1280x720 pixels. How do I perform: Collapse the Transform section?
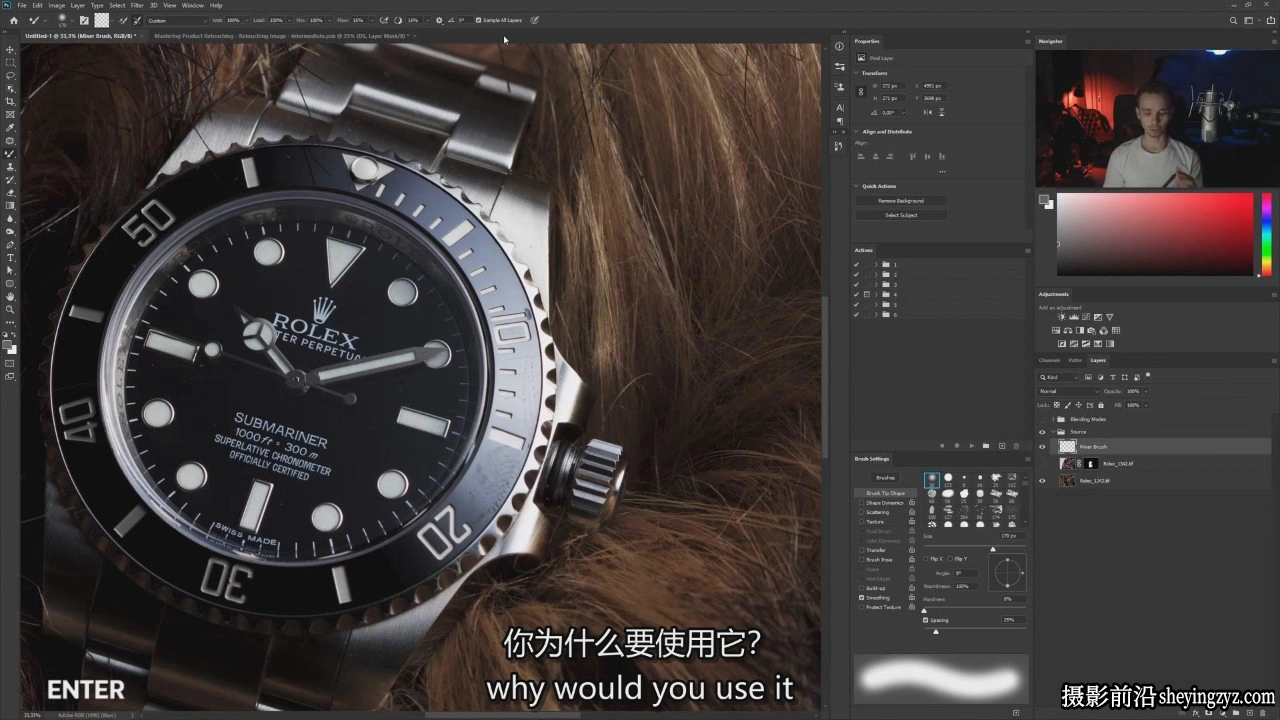(857, 73)
